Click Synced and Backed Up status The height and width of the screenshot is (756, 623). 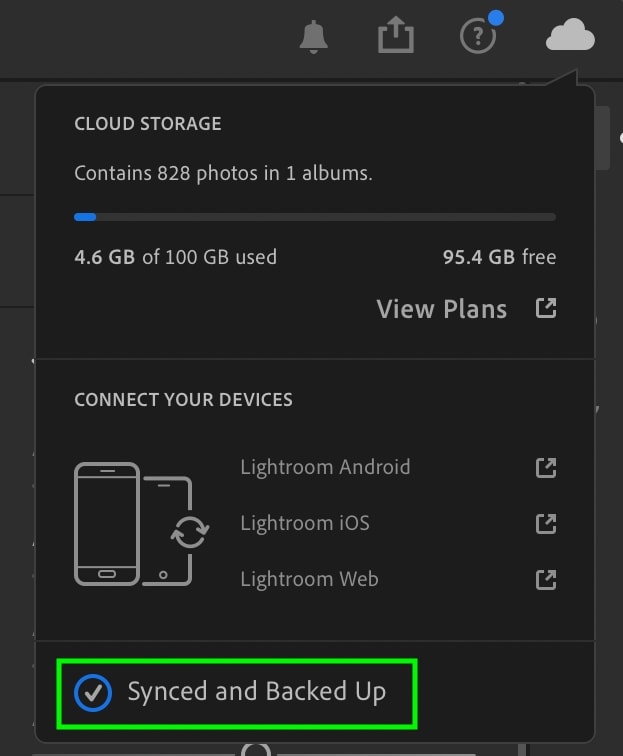257,691
